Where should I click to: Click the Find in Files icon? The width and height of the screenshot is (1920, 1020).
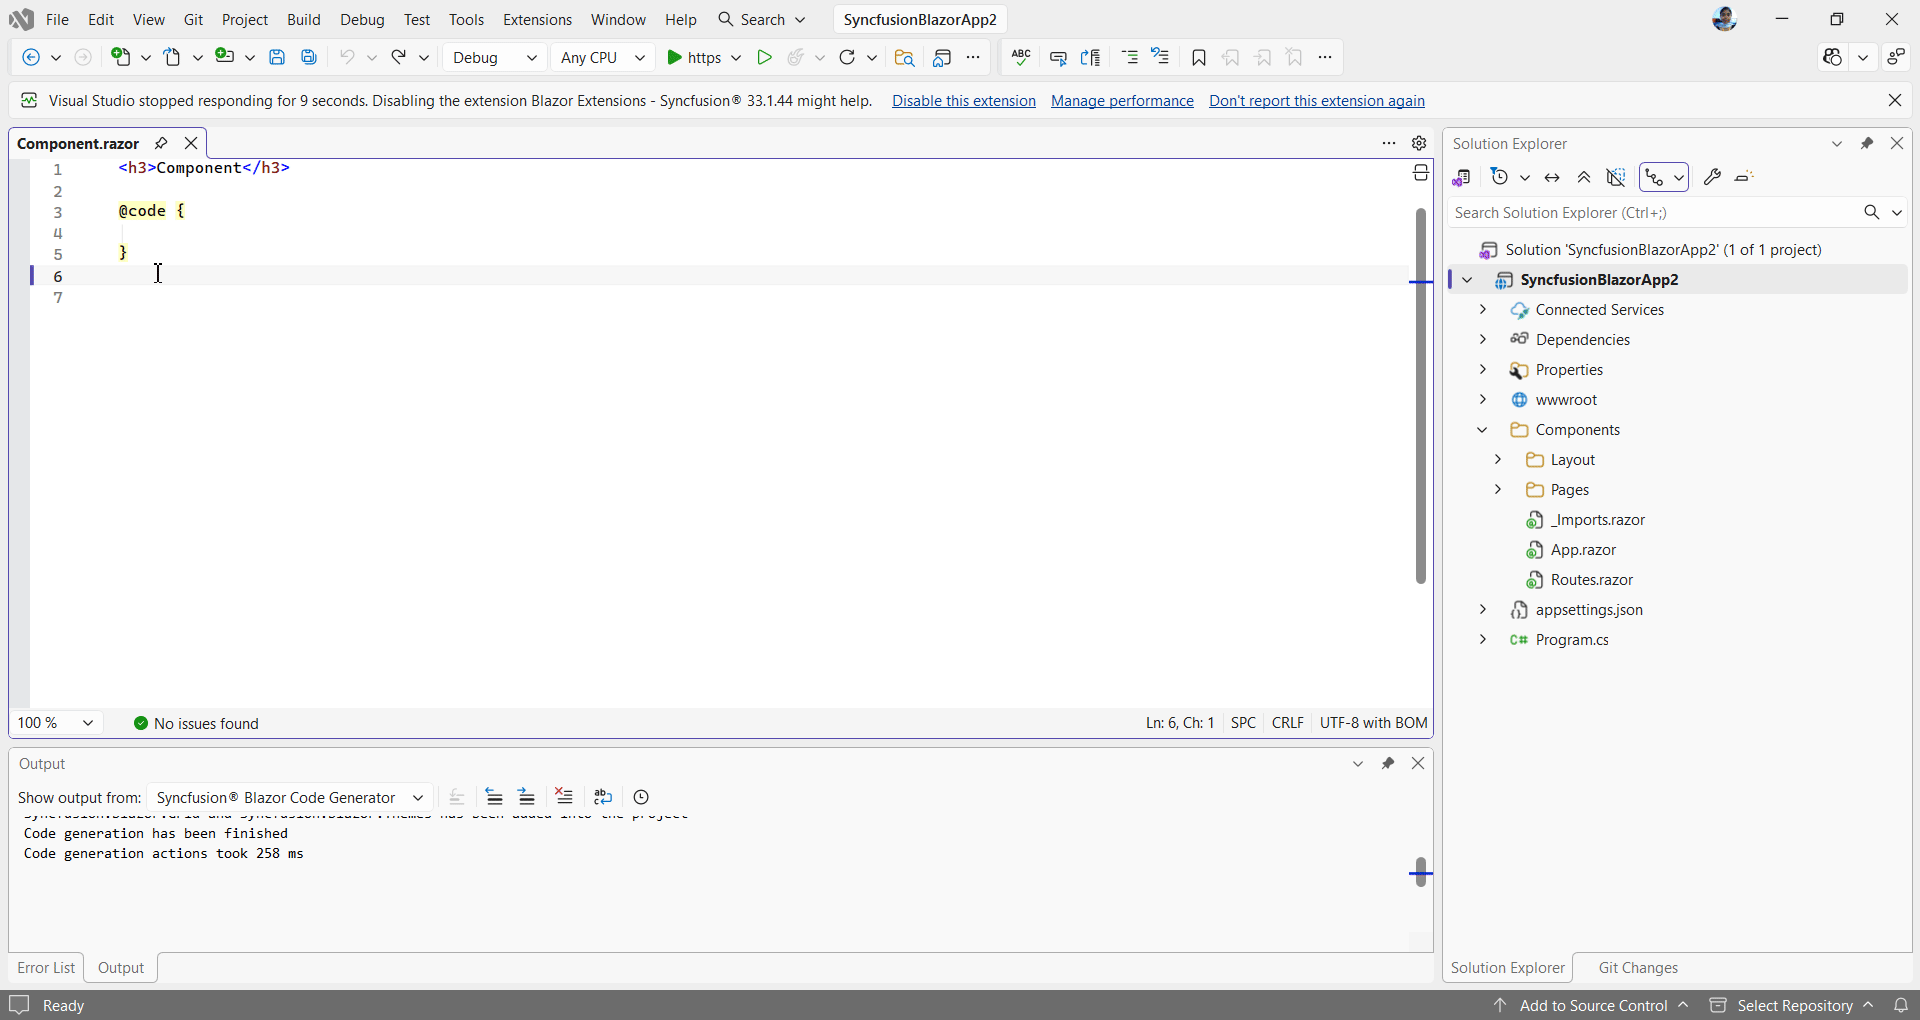click(904, 58)
